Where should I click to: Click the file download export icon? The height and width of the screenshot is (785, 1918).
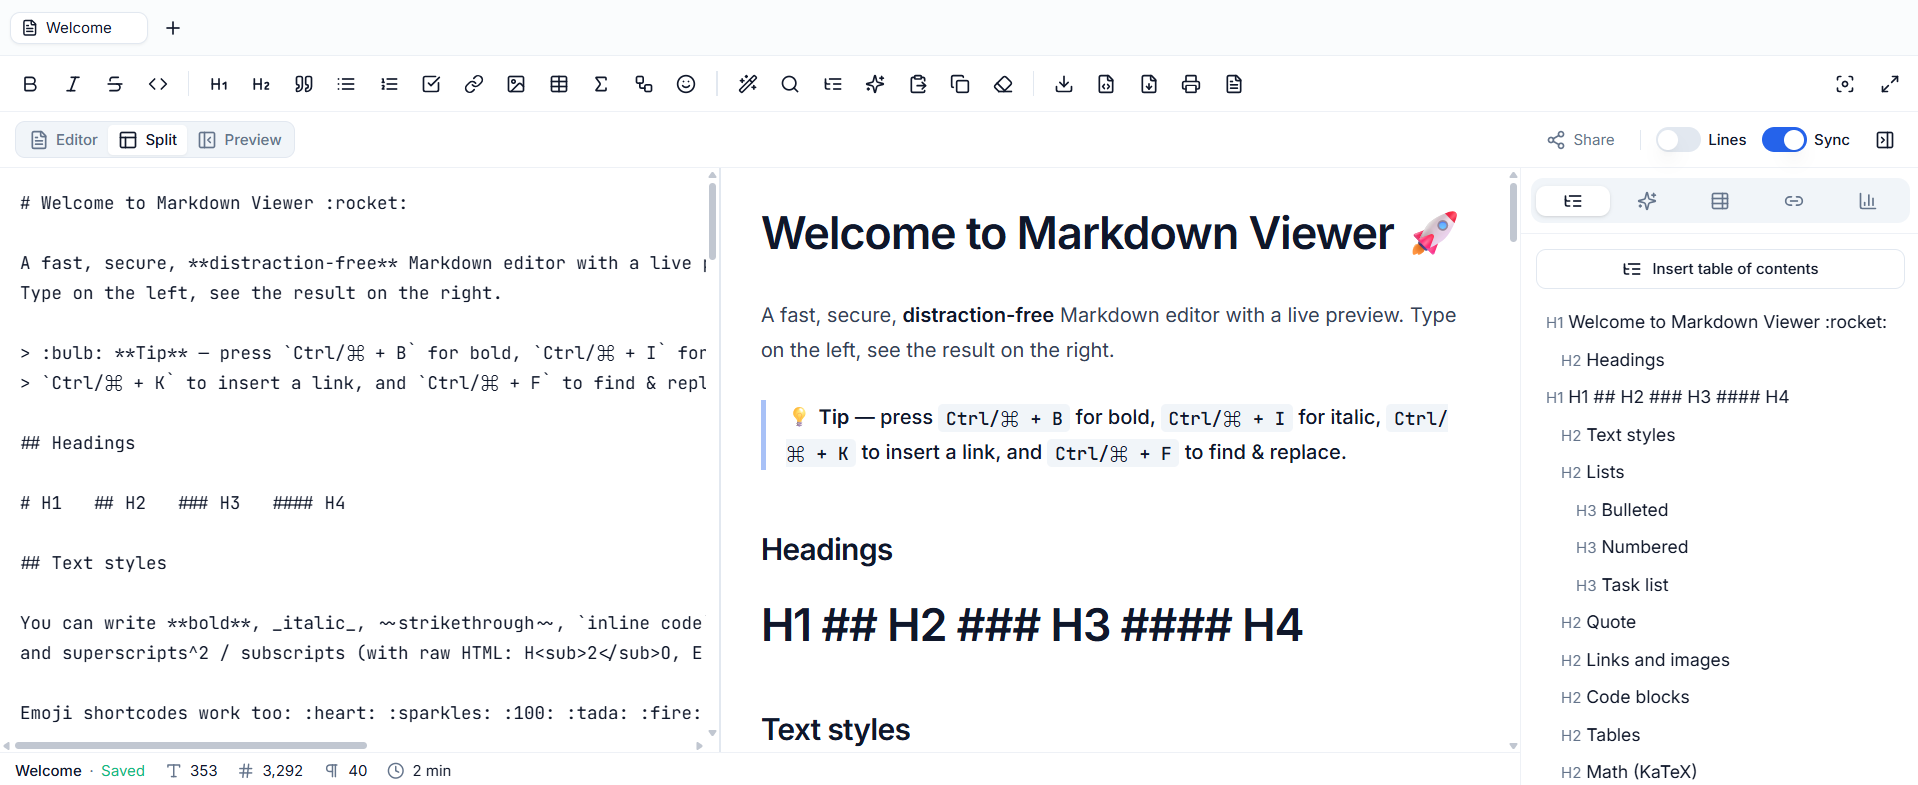(x=1149, y=84)
